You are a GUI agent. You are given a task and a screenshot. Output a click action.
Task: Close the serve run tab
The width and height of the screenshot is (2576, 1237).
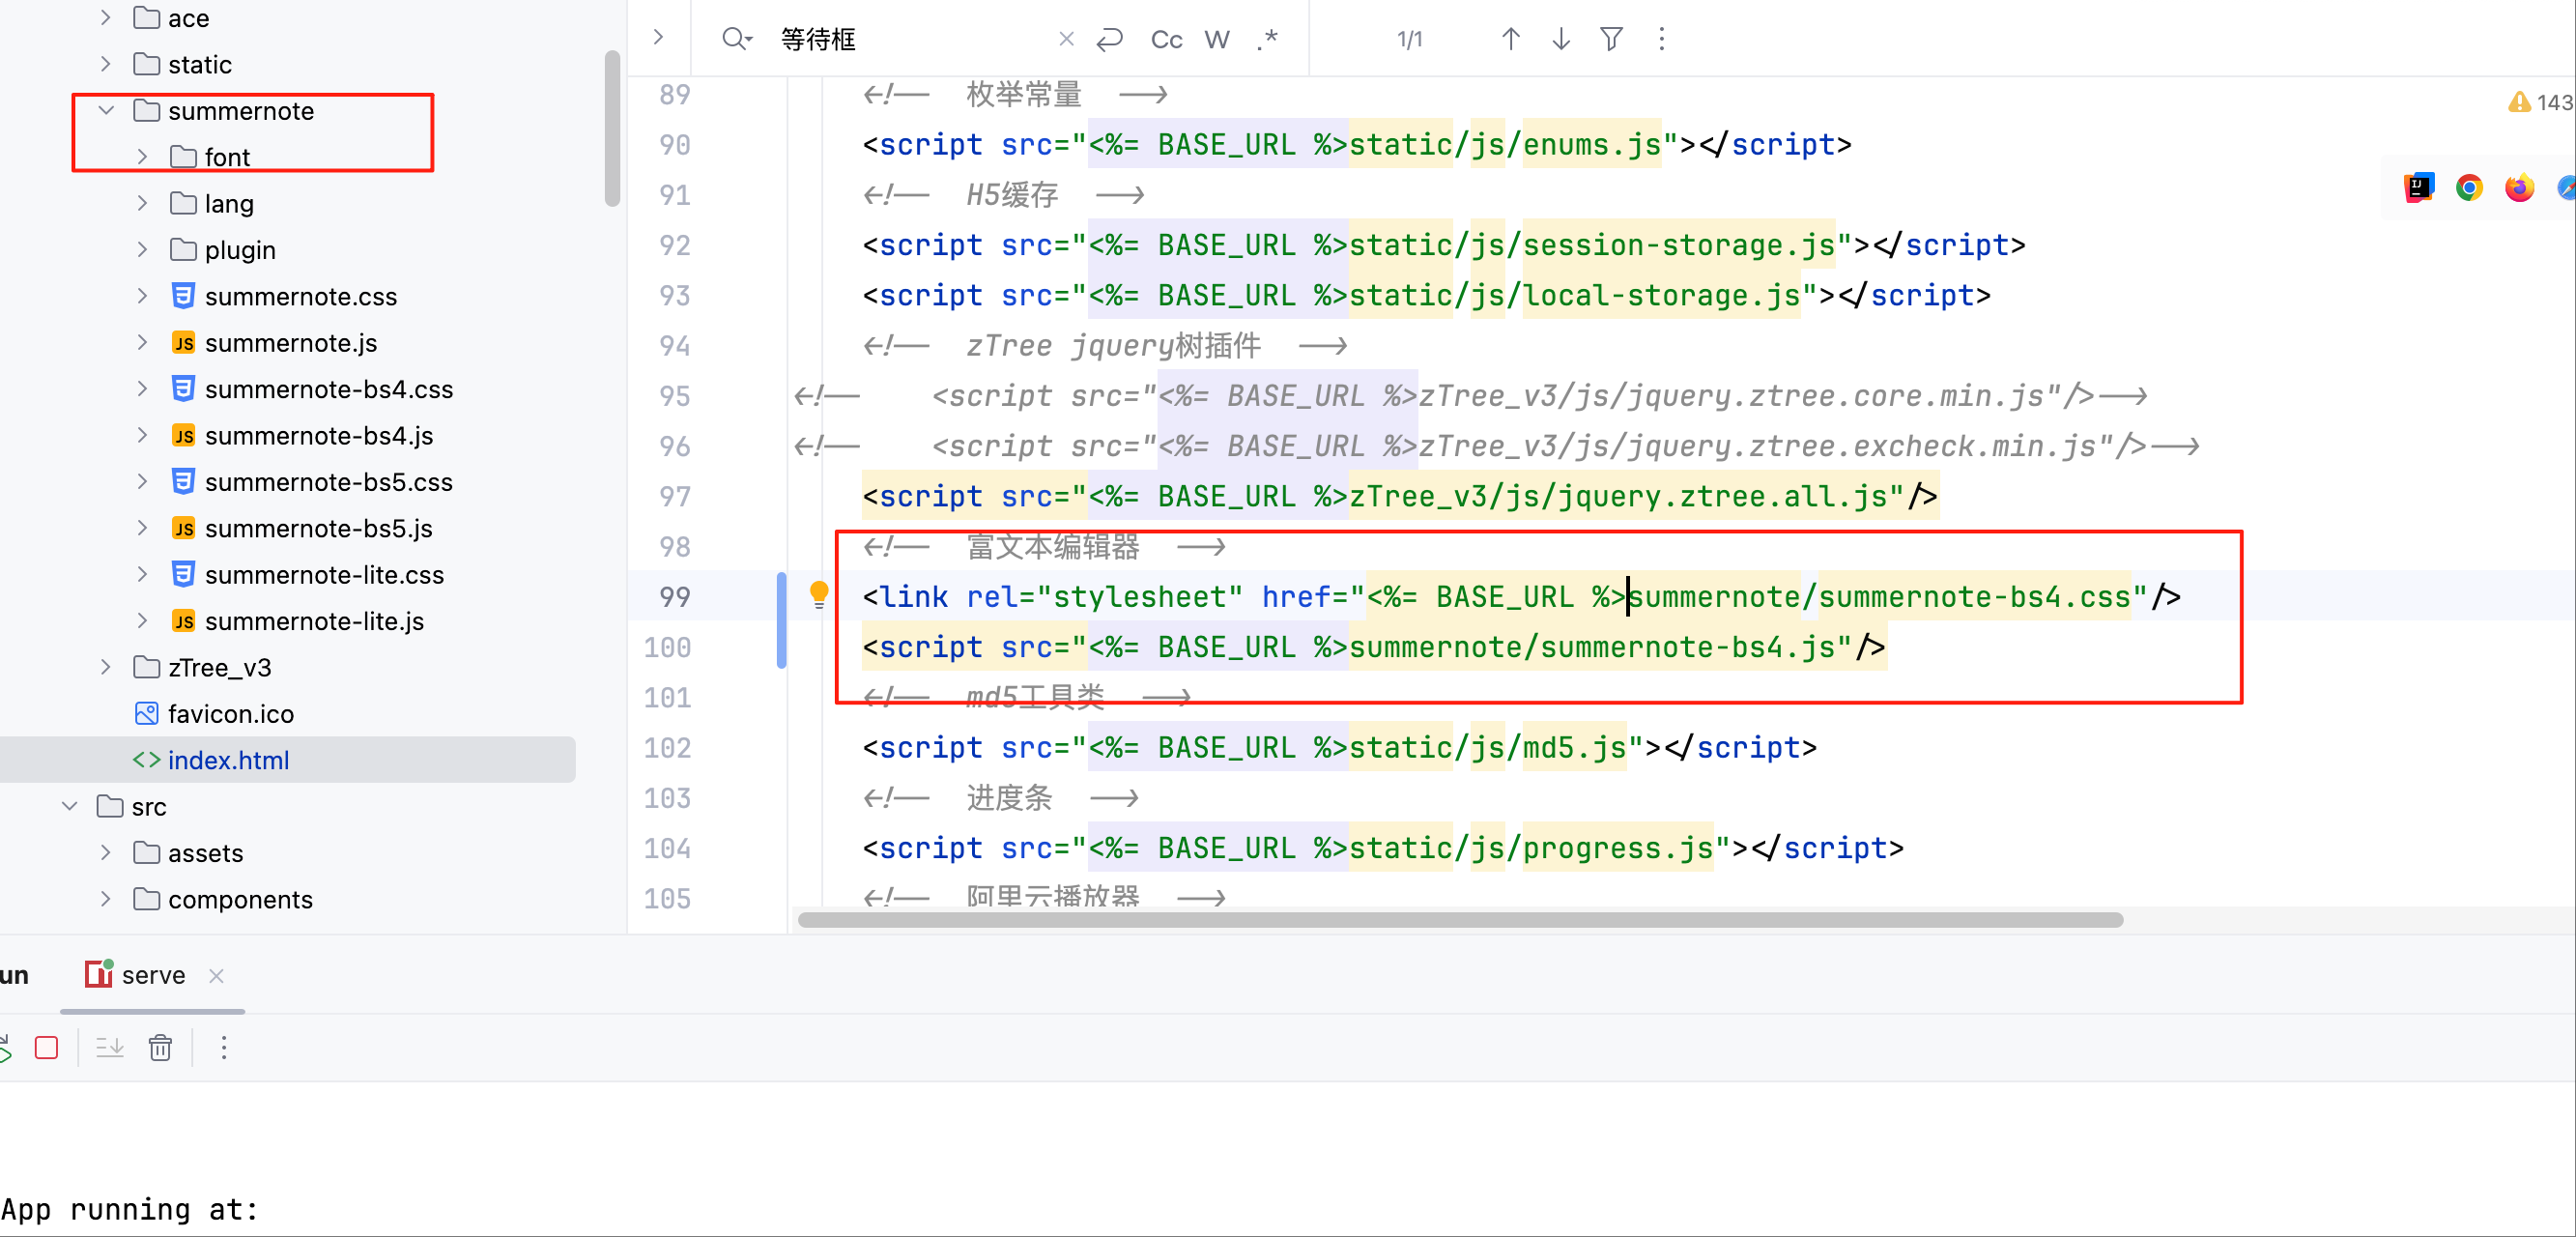216,975
